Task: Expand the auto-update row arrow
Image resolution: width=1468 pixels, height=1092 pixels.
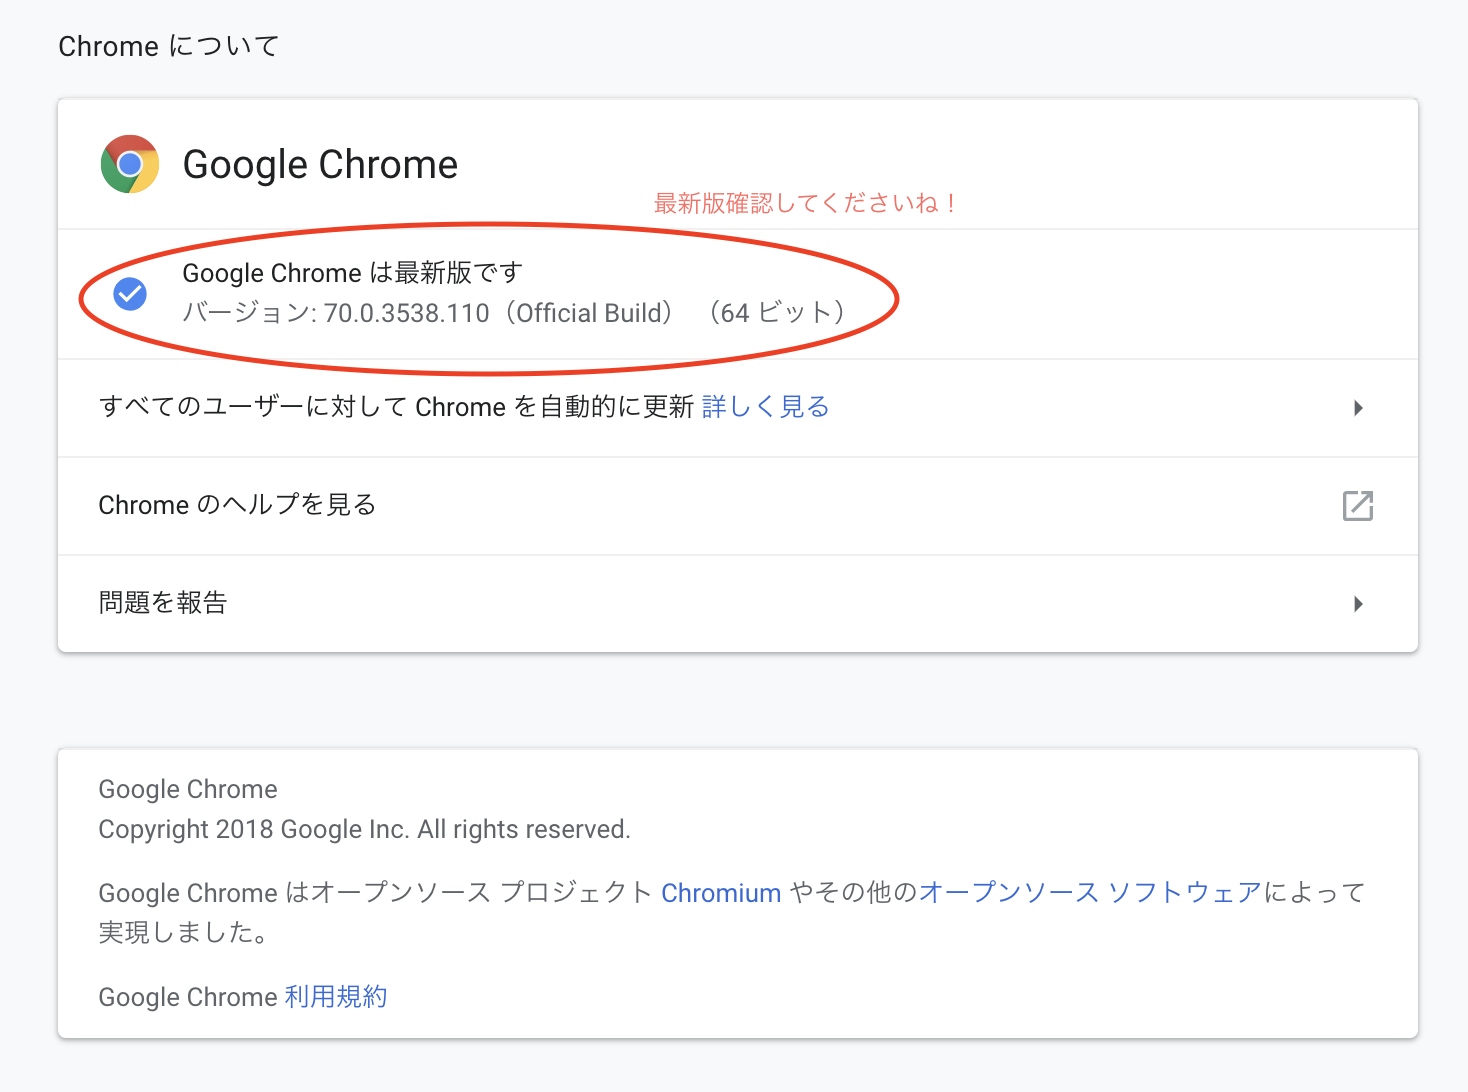Action: tap(1357, 408)
